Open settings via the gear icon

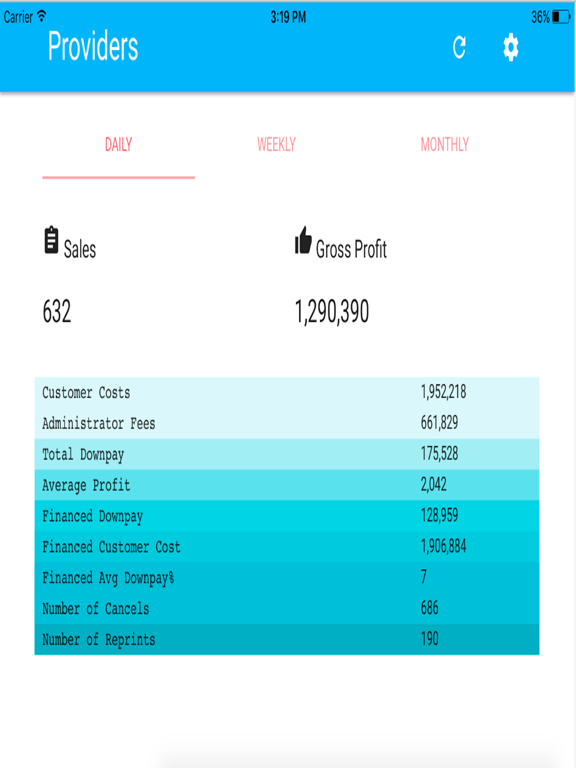coord(511,48)
